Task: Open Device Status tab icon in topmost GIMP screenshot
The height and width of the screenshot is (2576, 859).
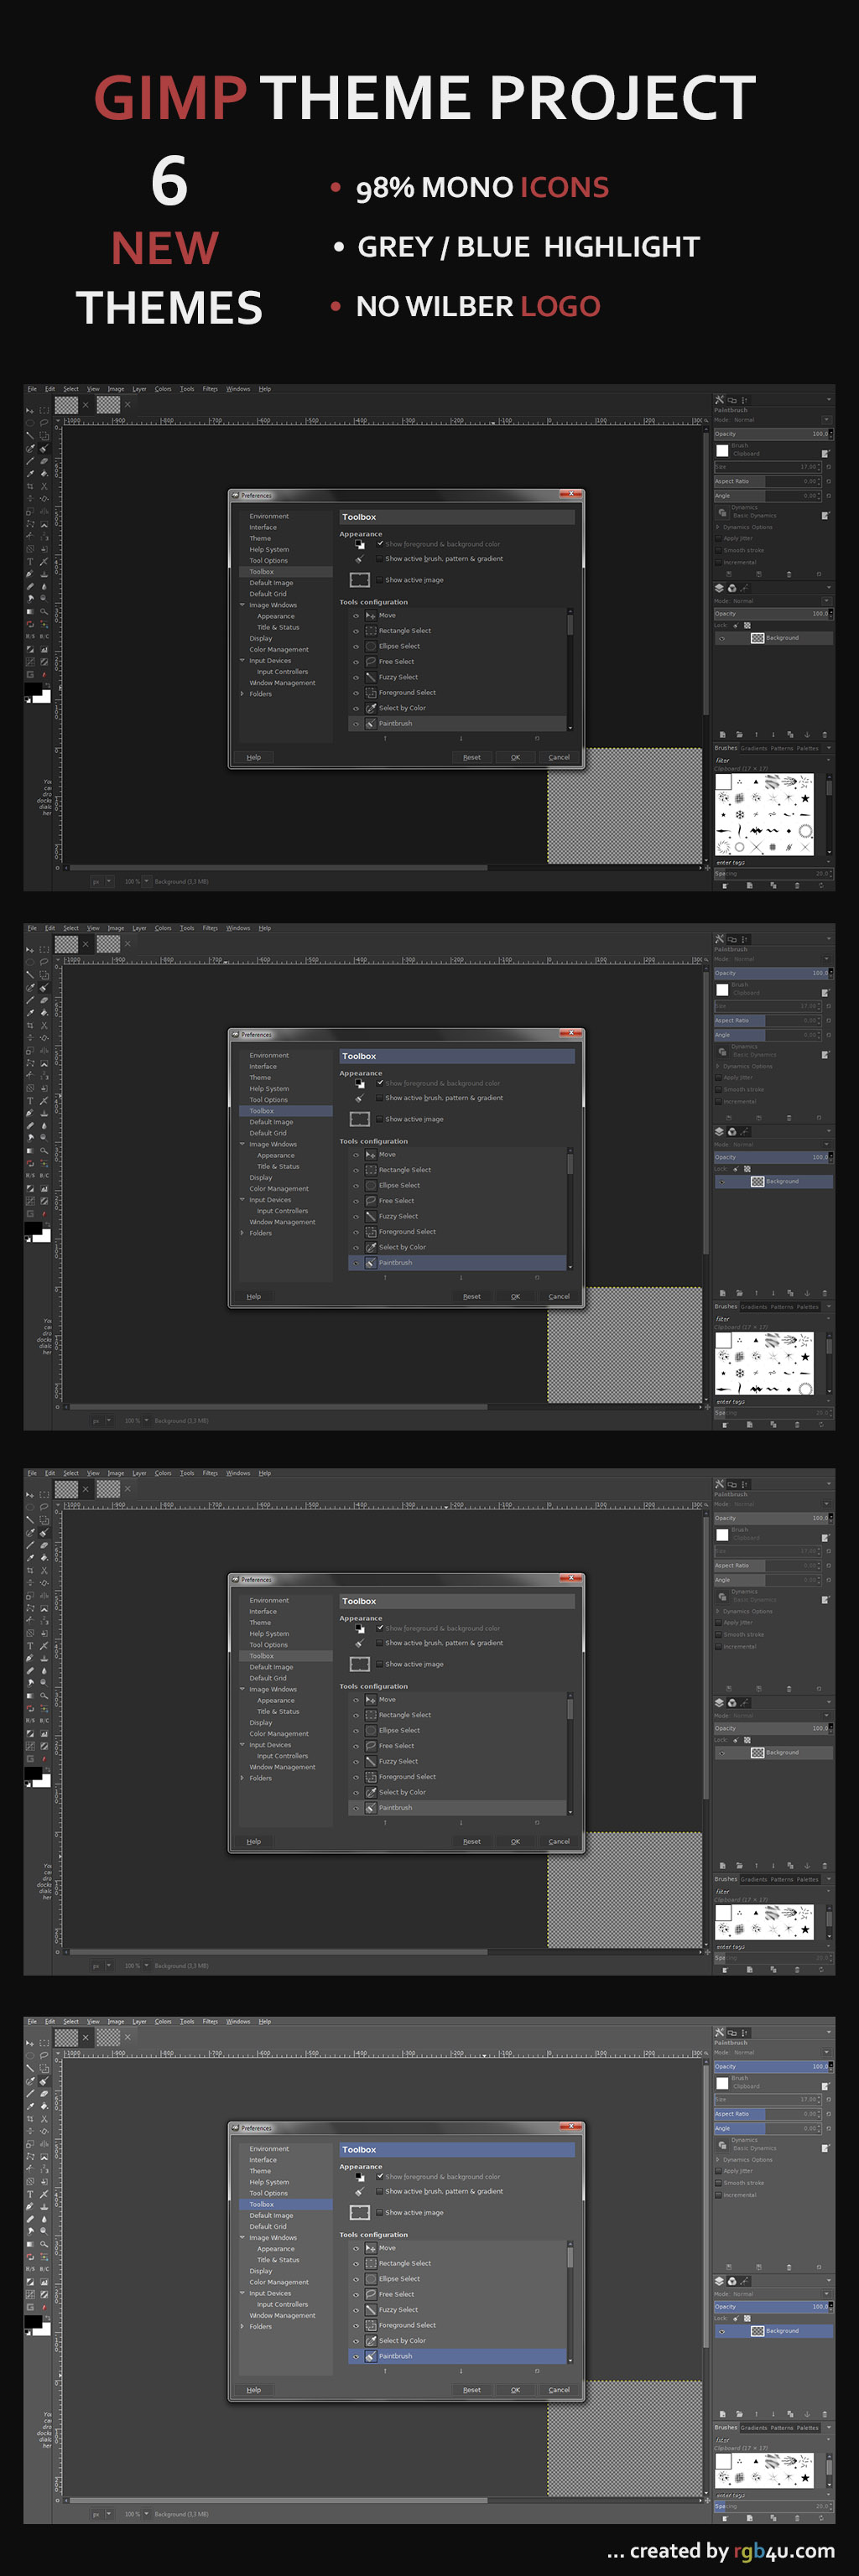Action: click(732, 400)
